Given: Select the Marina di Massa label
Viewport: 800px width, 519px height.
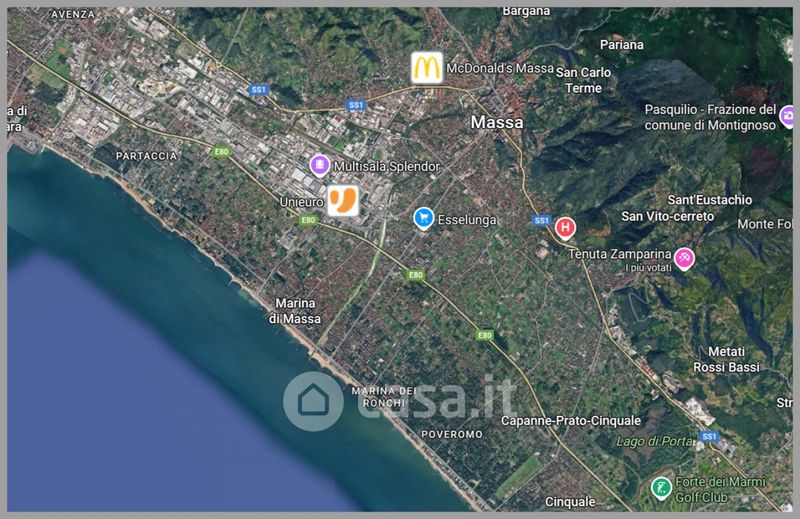Looking at the screenshot, I should point(295,311).
